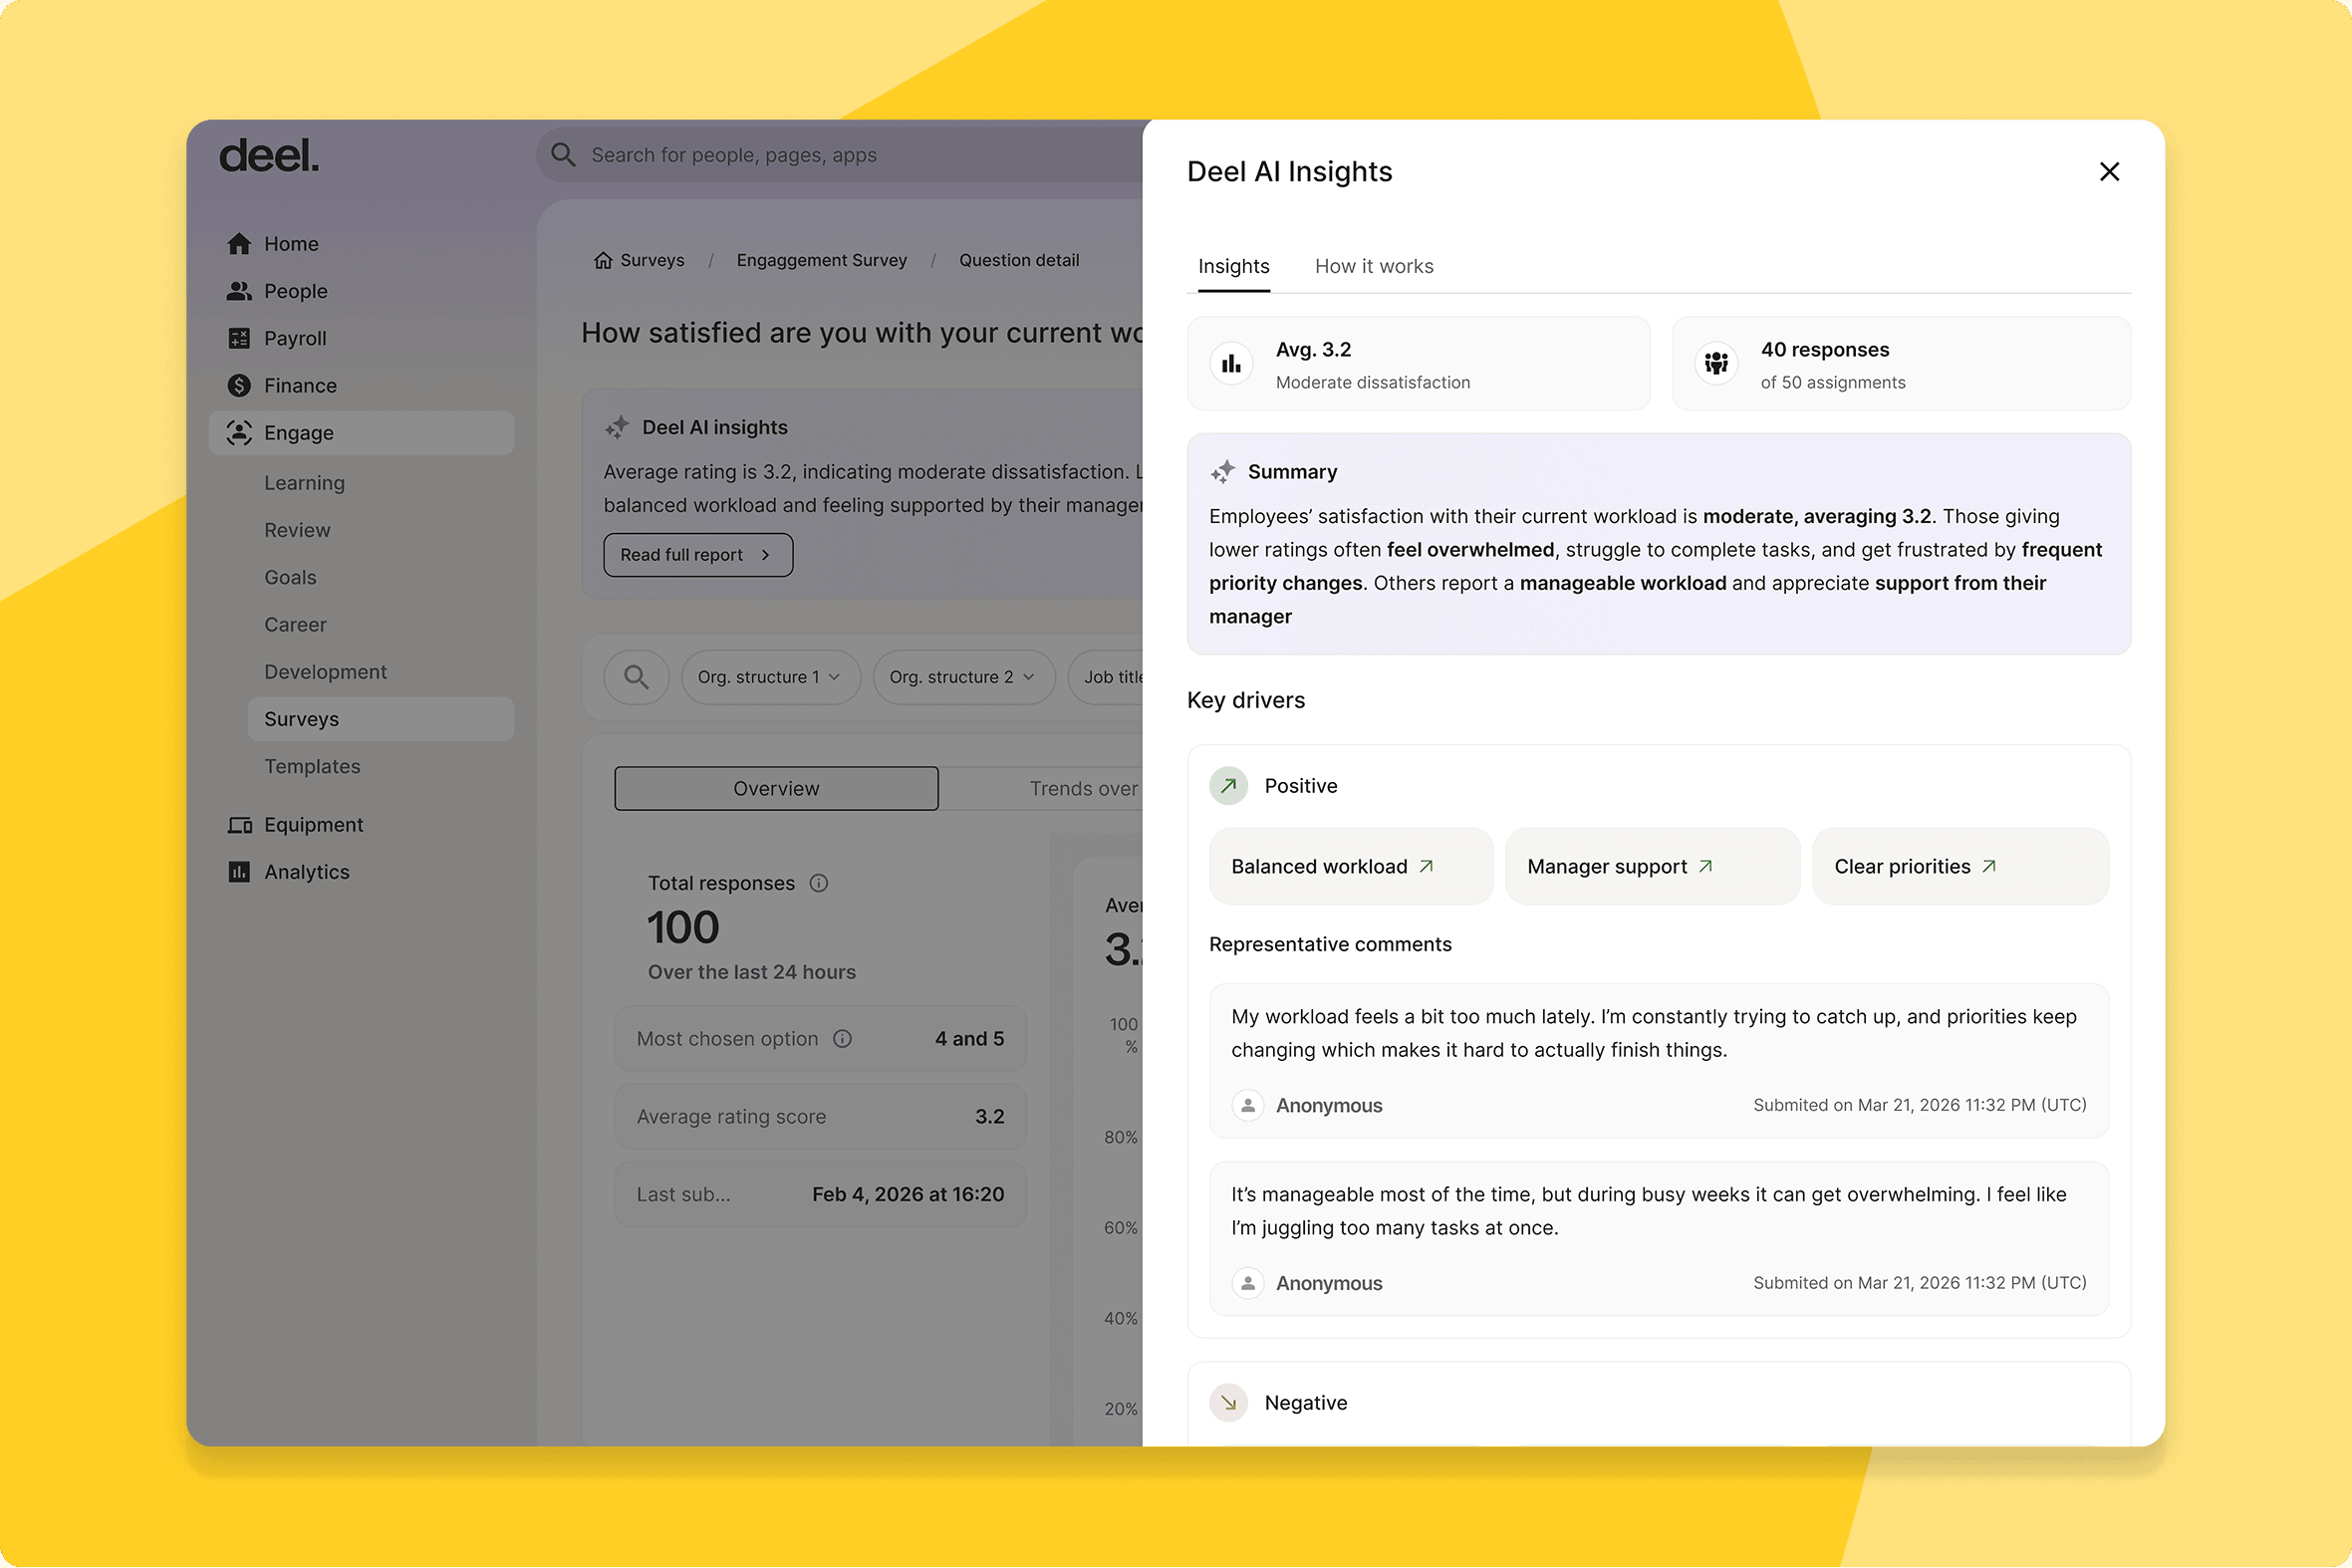Click the Average rating score row
This screenshot has height=1568, width=2352.
pos(820,1117)
